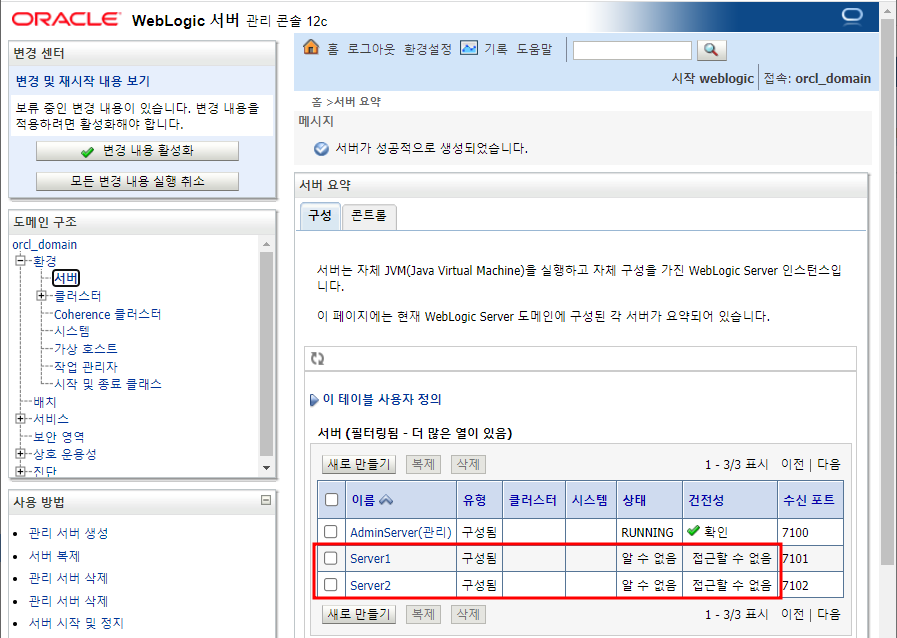Image resolution: width=897 pixels, height=638 pixels.
Task: Select orcl_domain at the top of the domain tree
Action: pyautogui.click(x=45, y=244)
